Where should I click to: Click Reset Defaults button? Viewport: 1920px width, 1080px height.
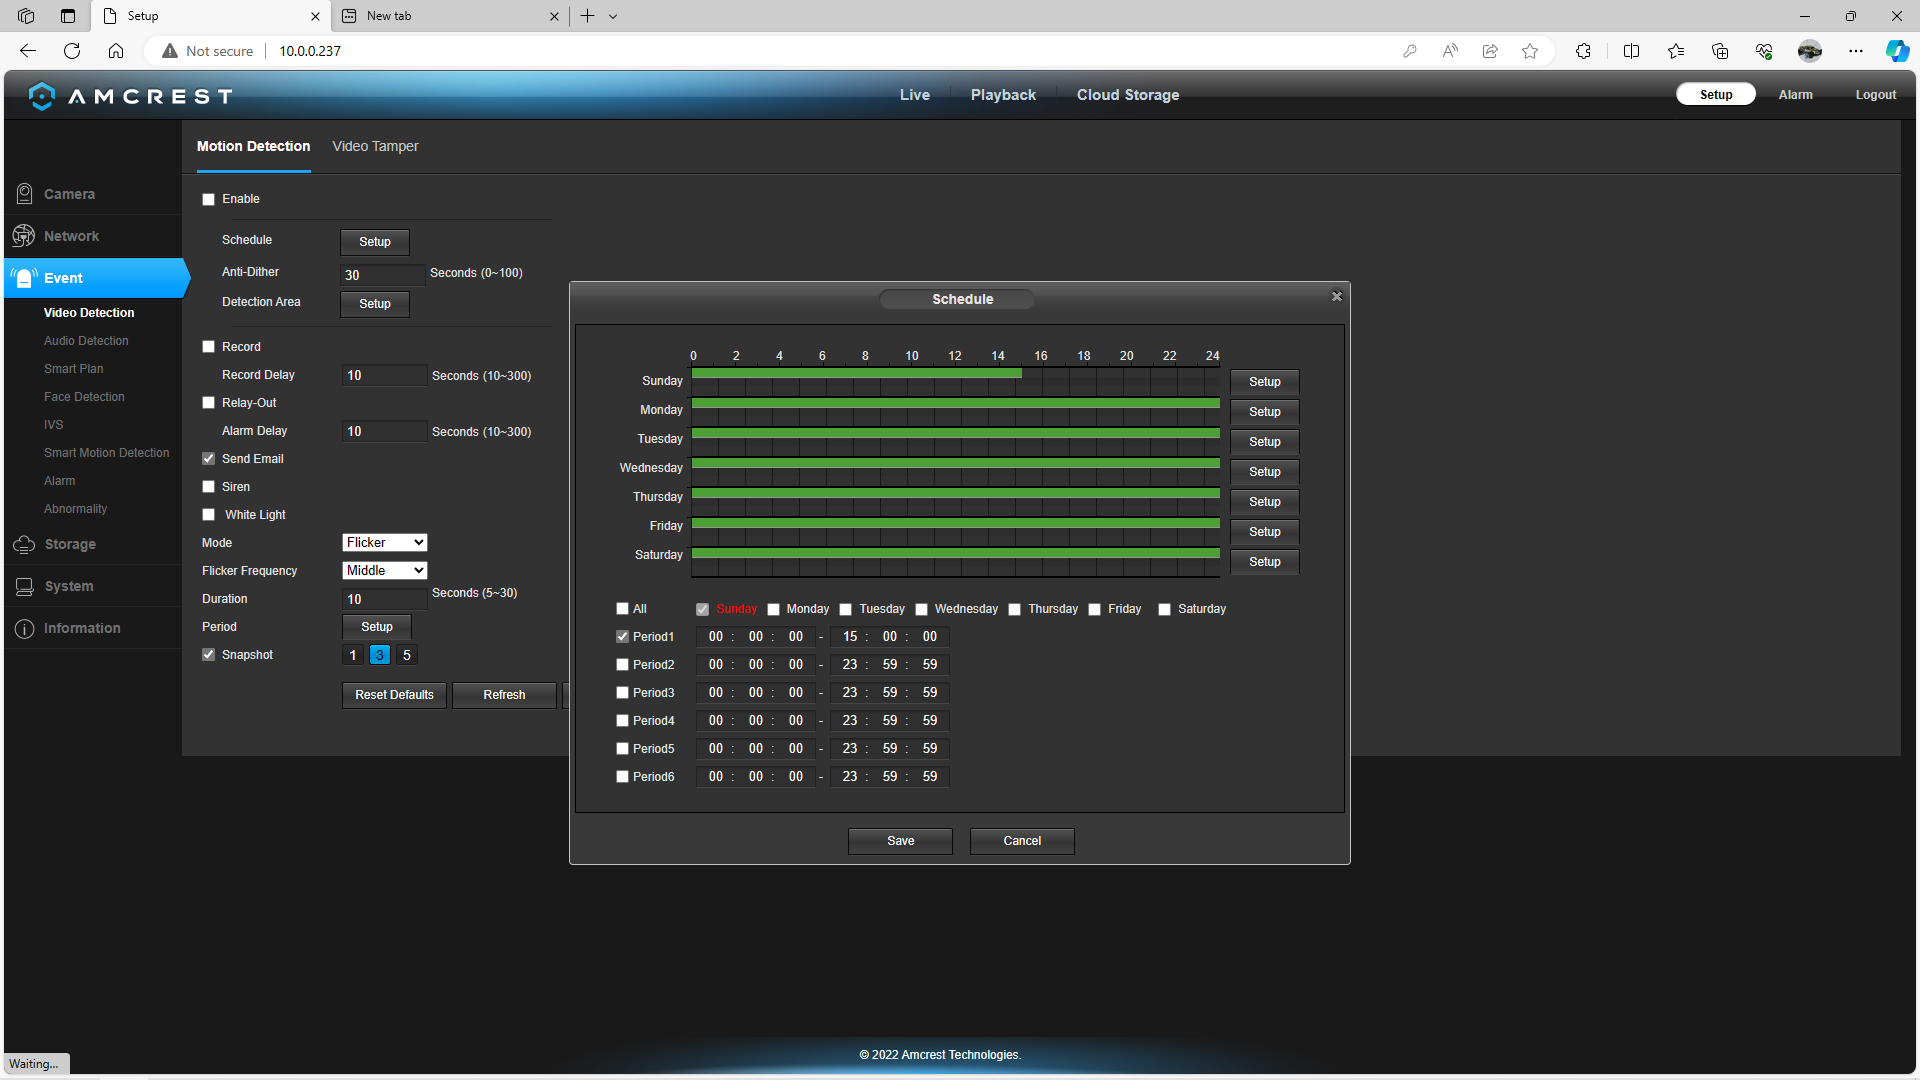394,695
